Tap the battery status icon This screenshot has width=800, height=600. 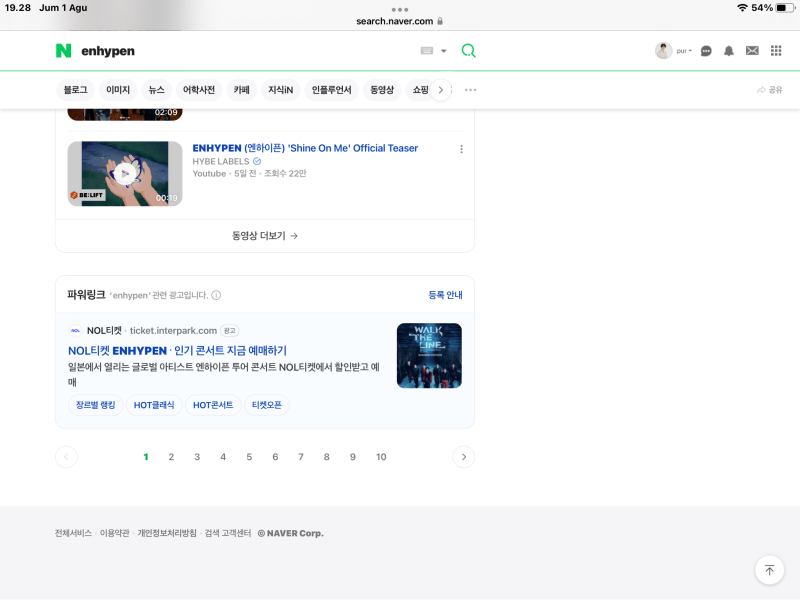pos(786,8)
